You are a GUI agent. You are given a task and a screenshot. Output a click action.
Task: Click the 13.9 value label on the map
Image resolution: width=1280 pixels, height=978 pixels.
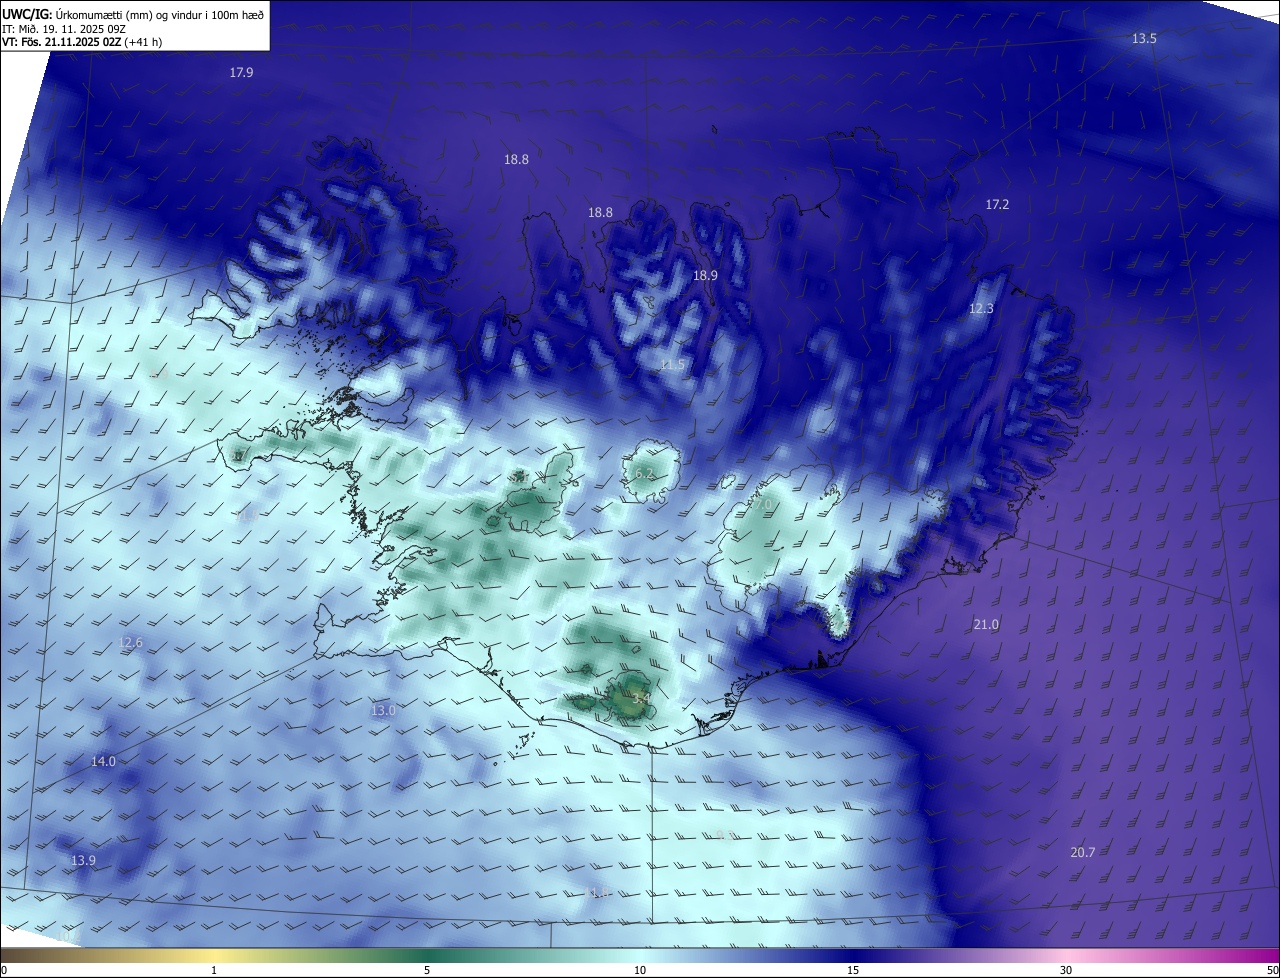[x=83, y=860]
